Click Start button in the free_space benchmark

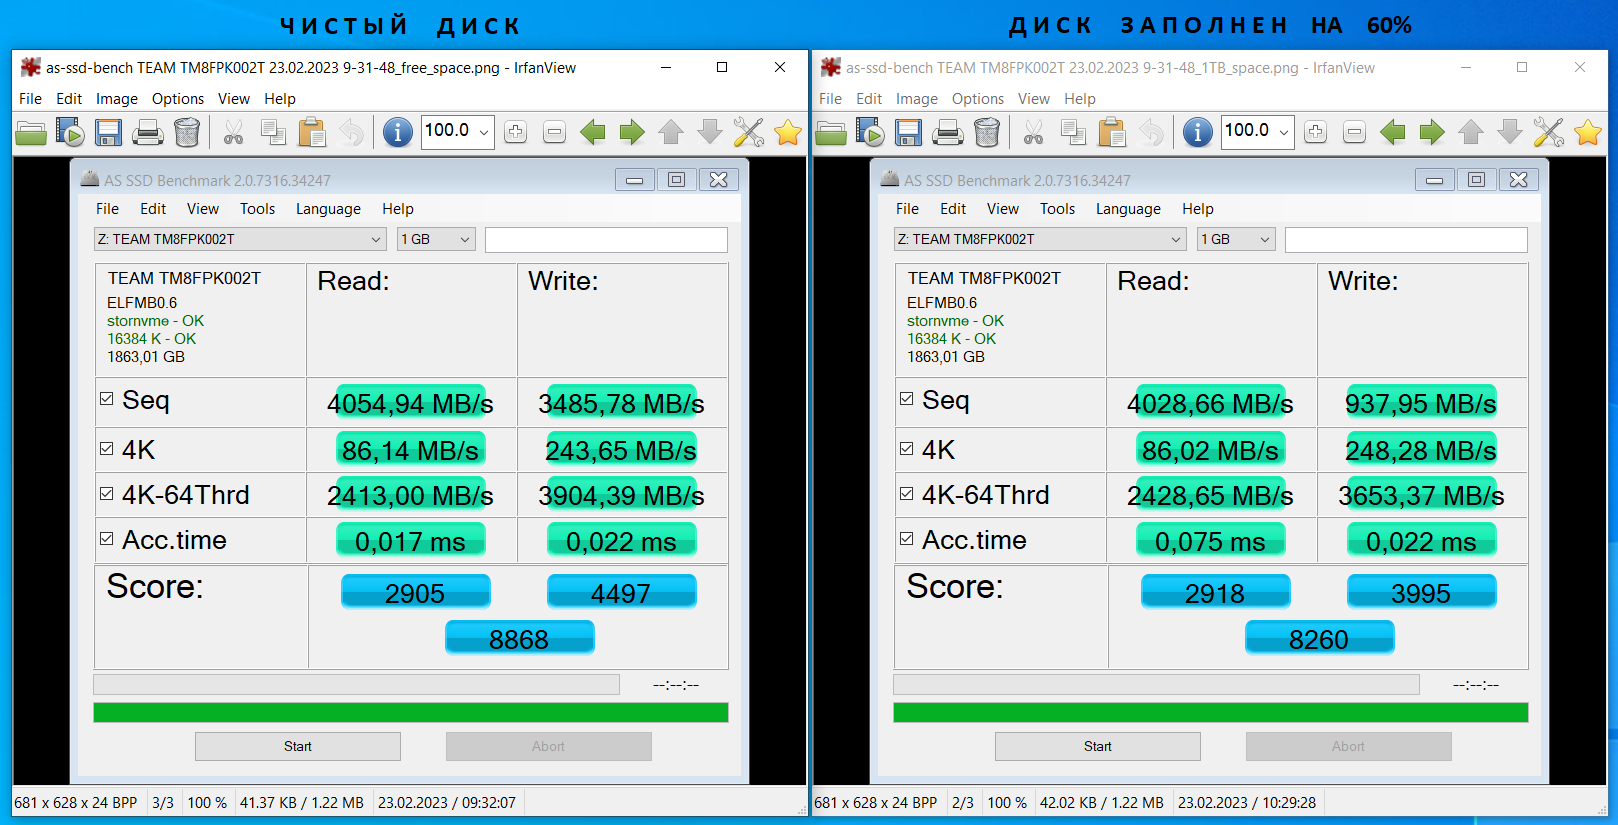pyautogui.click(x=298, y=746)
